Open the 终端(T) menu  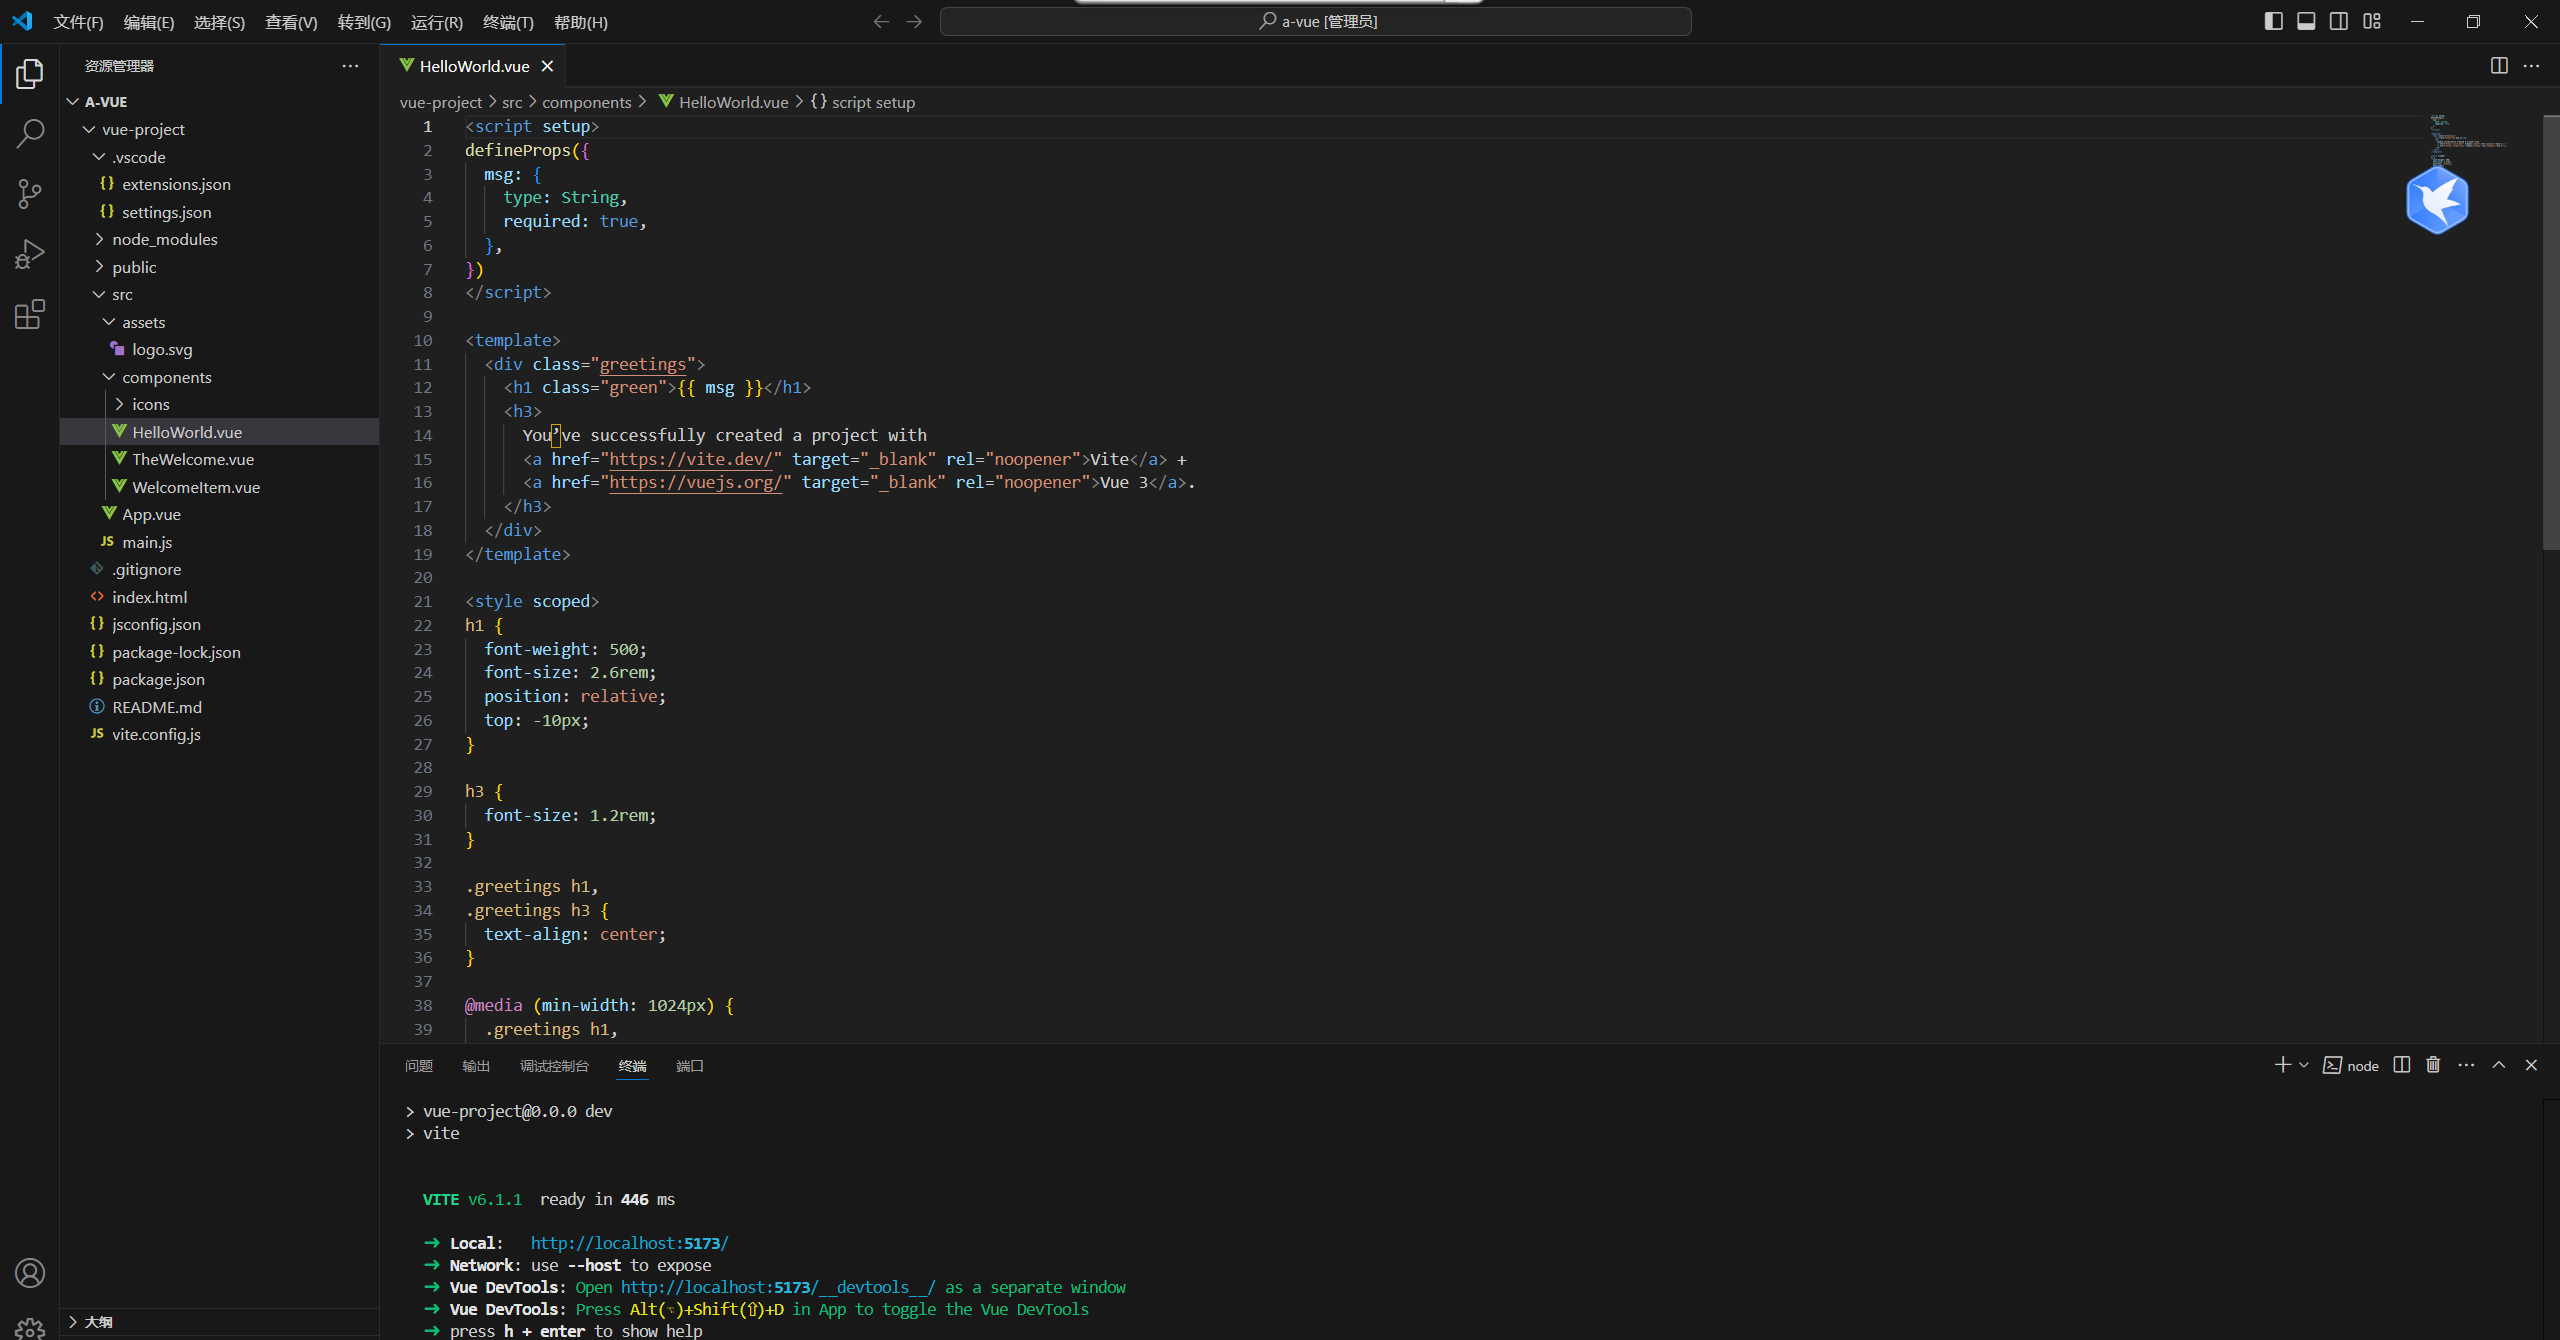click(508, 22)
